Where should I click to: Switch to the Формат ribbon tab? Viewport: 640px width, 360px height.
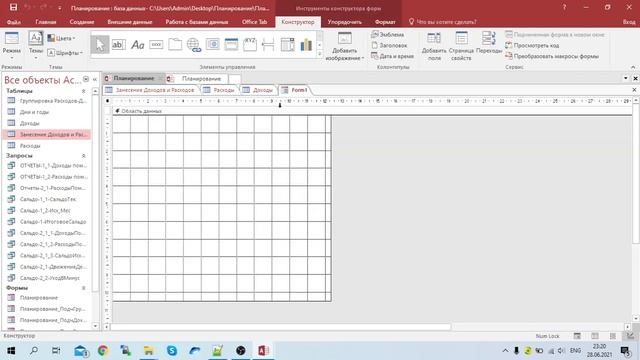pyautogui.click(x=385, y=22)
